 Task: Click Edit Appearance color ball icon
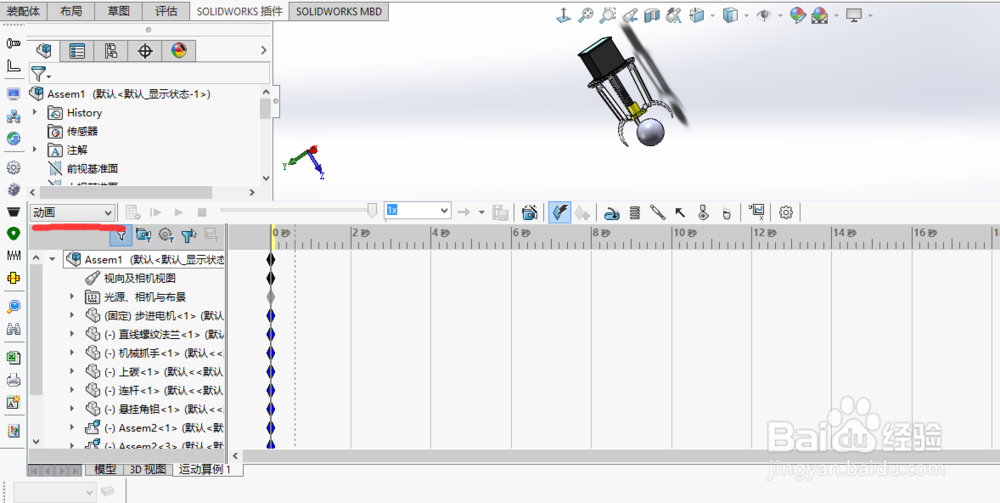coord(797,15)
